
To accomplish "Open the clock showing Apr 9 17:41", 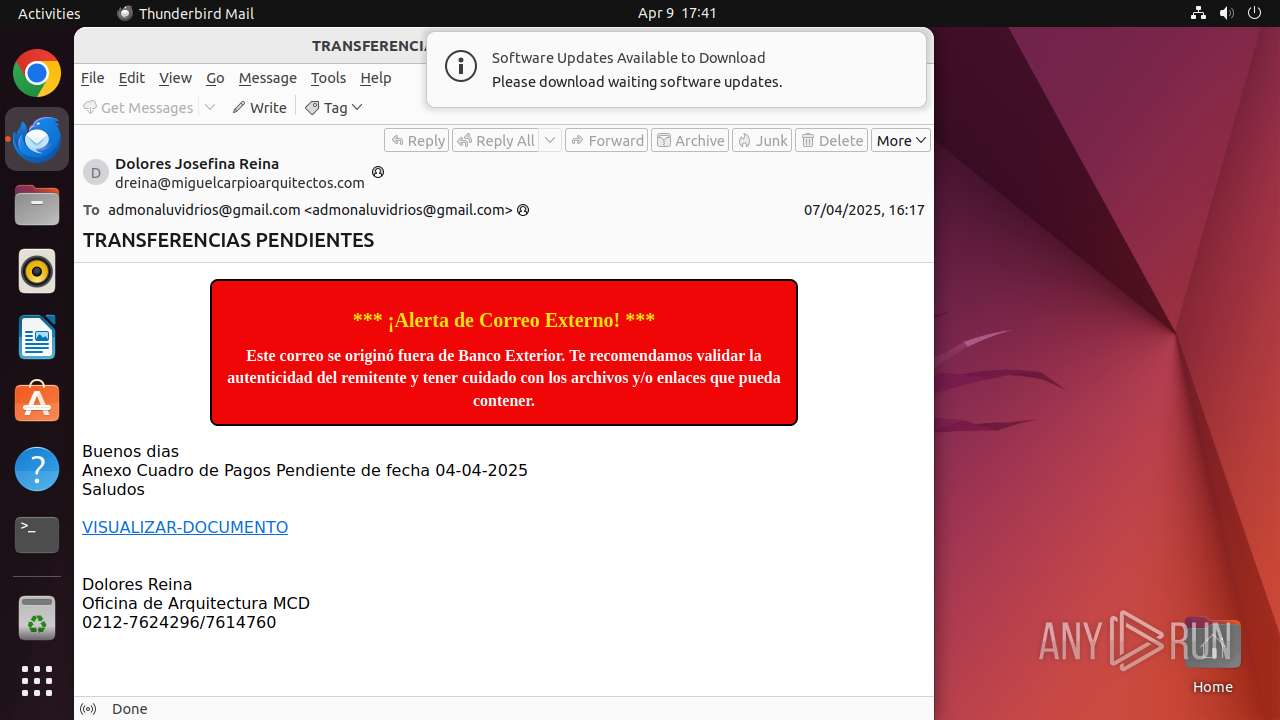I will click(x=677, y=13).
